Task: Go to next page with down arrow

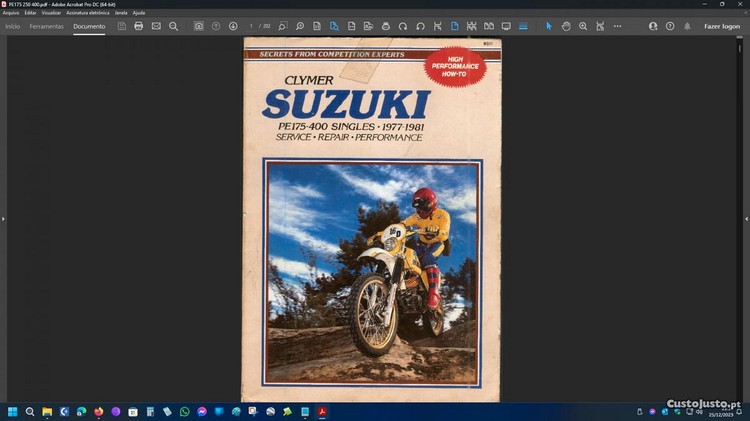Action: point(233,26)
